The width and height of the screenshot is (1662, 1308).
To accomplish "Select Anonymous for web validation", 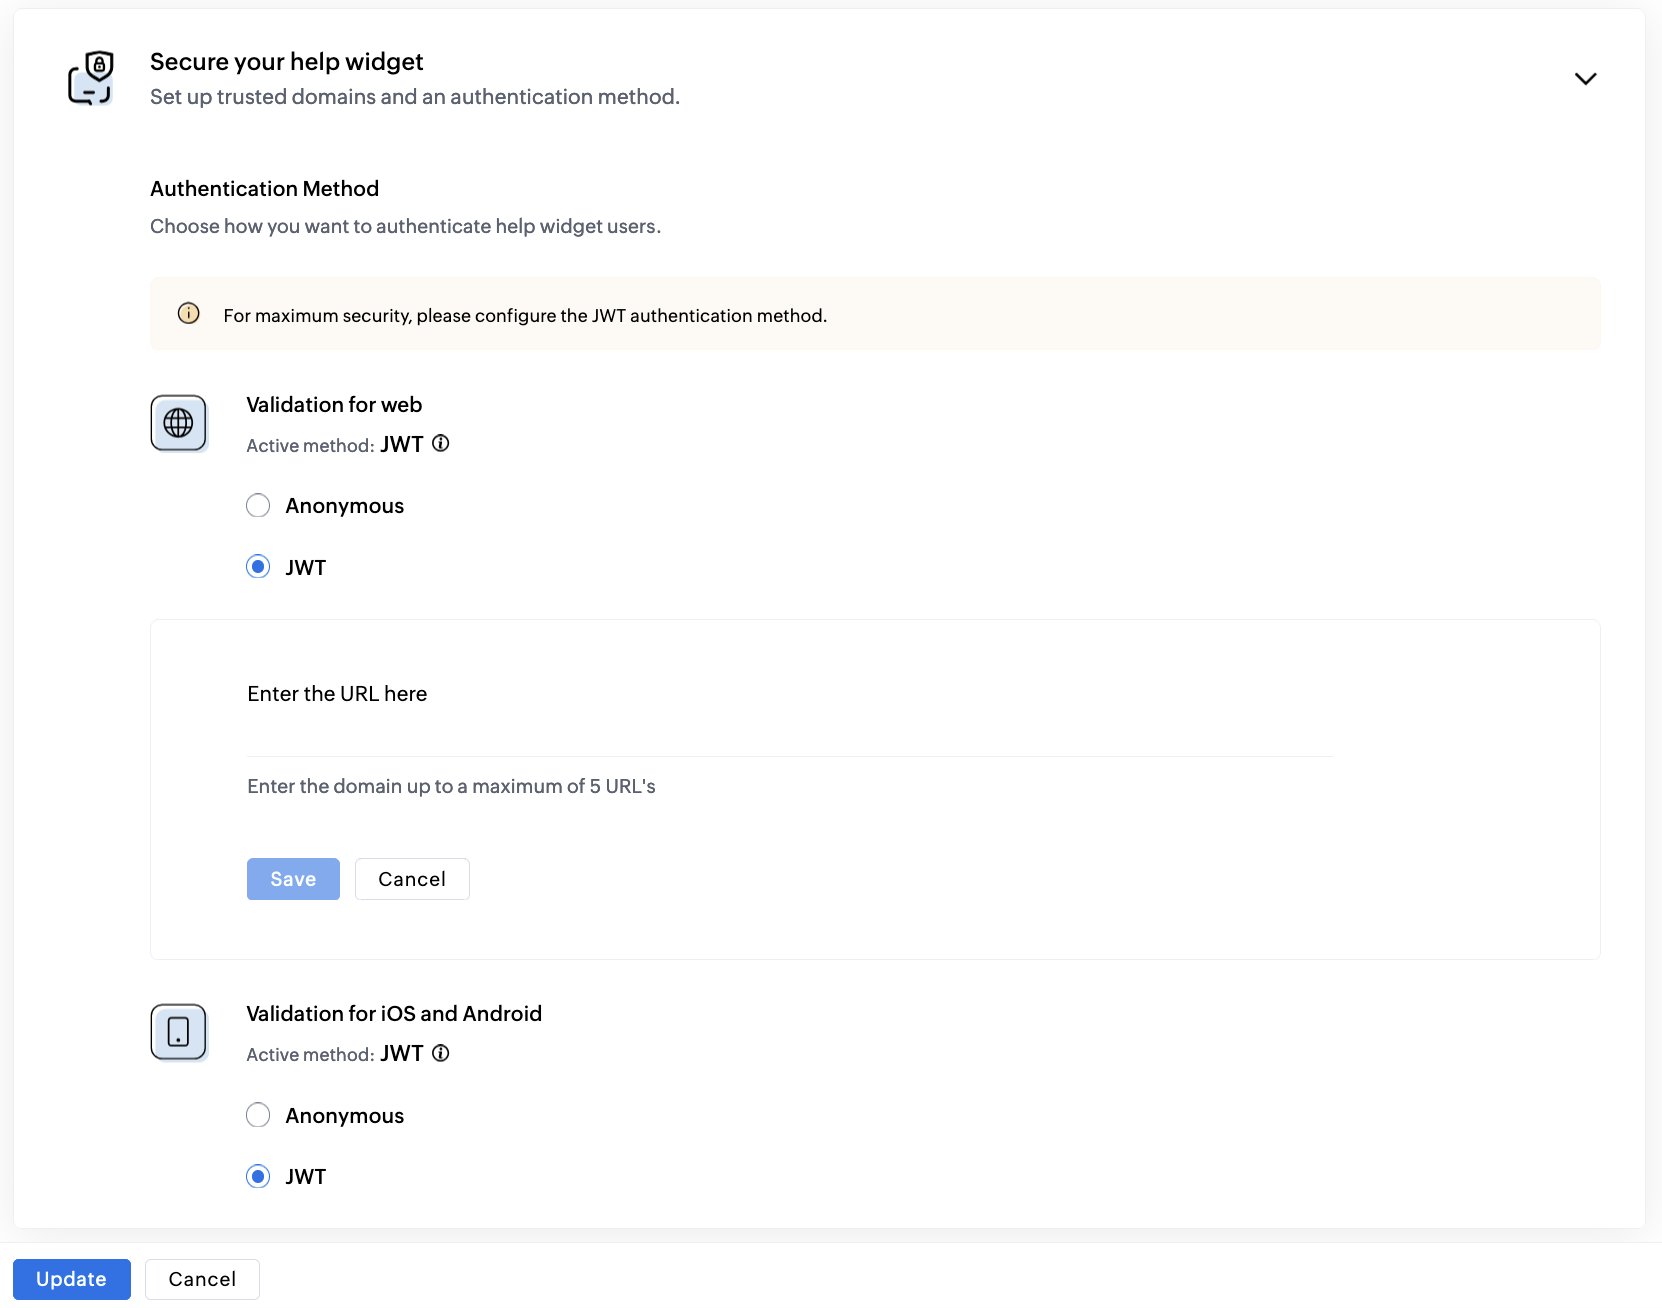I will (x=258, y=506).
